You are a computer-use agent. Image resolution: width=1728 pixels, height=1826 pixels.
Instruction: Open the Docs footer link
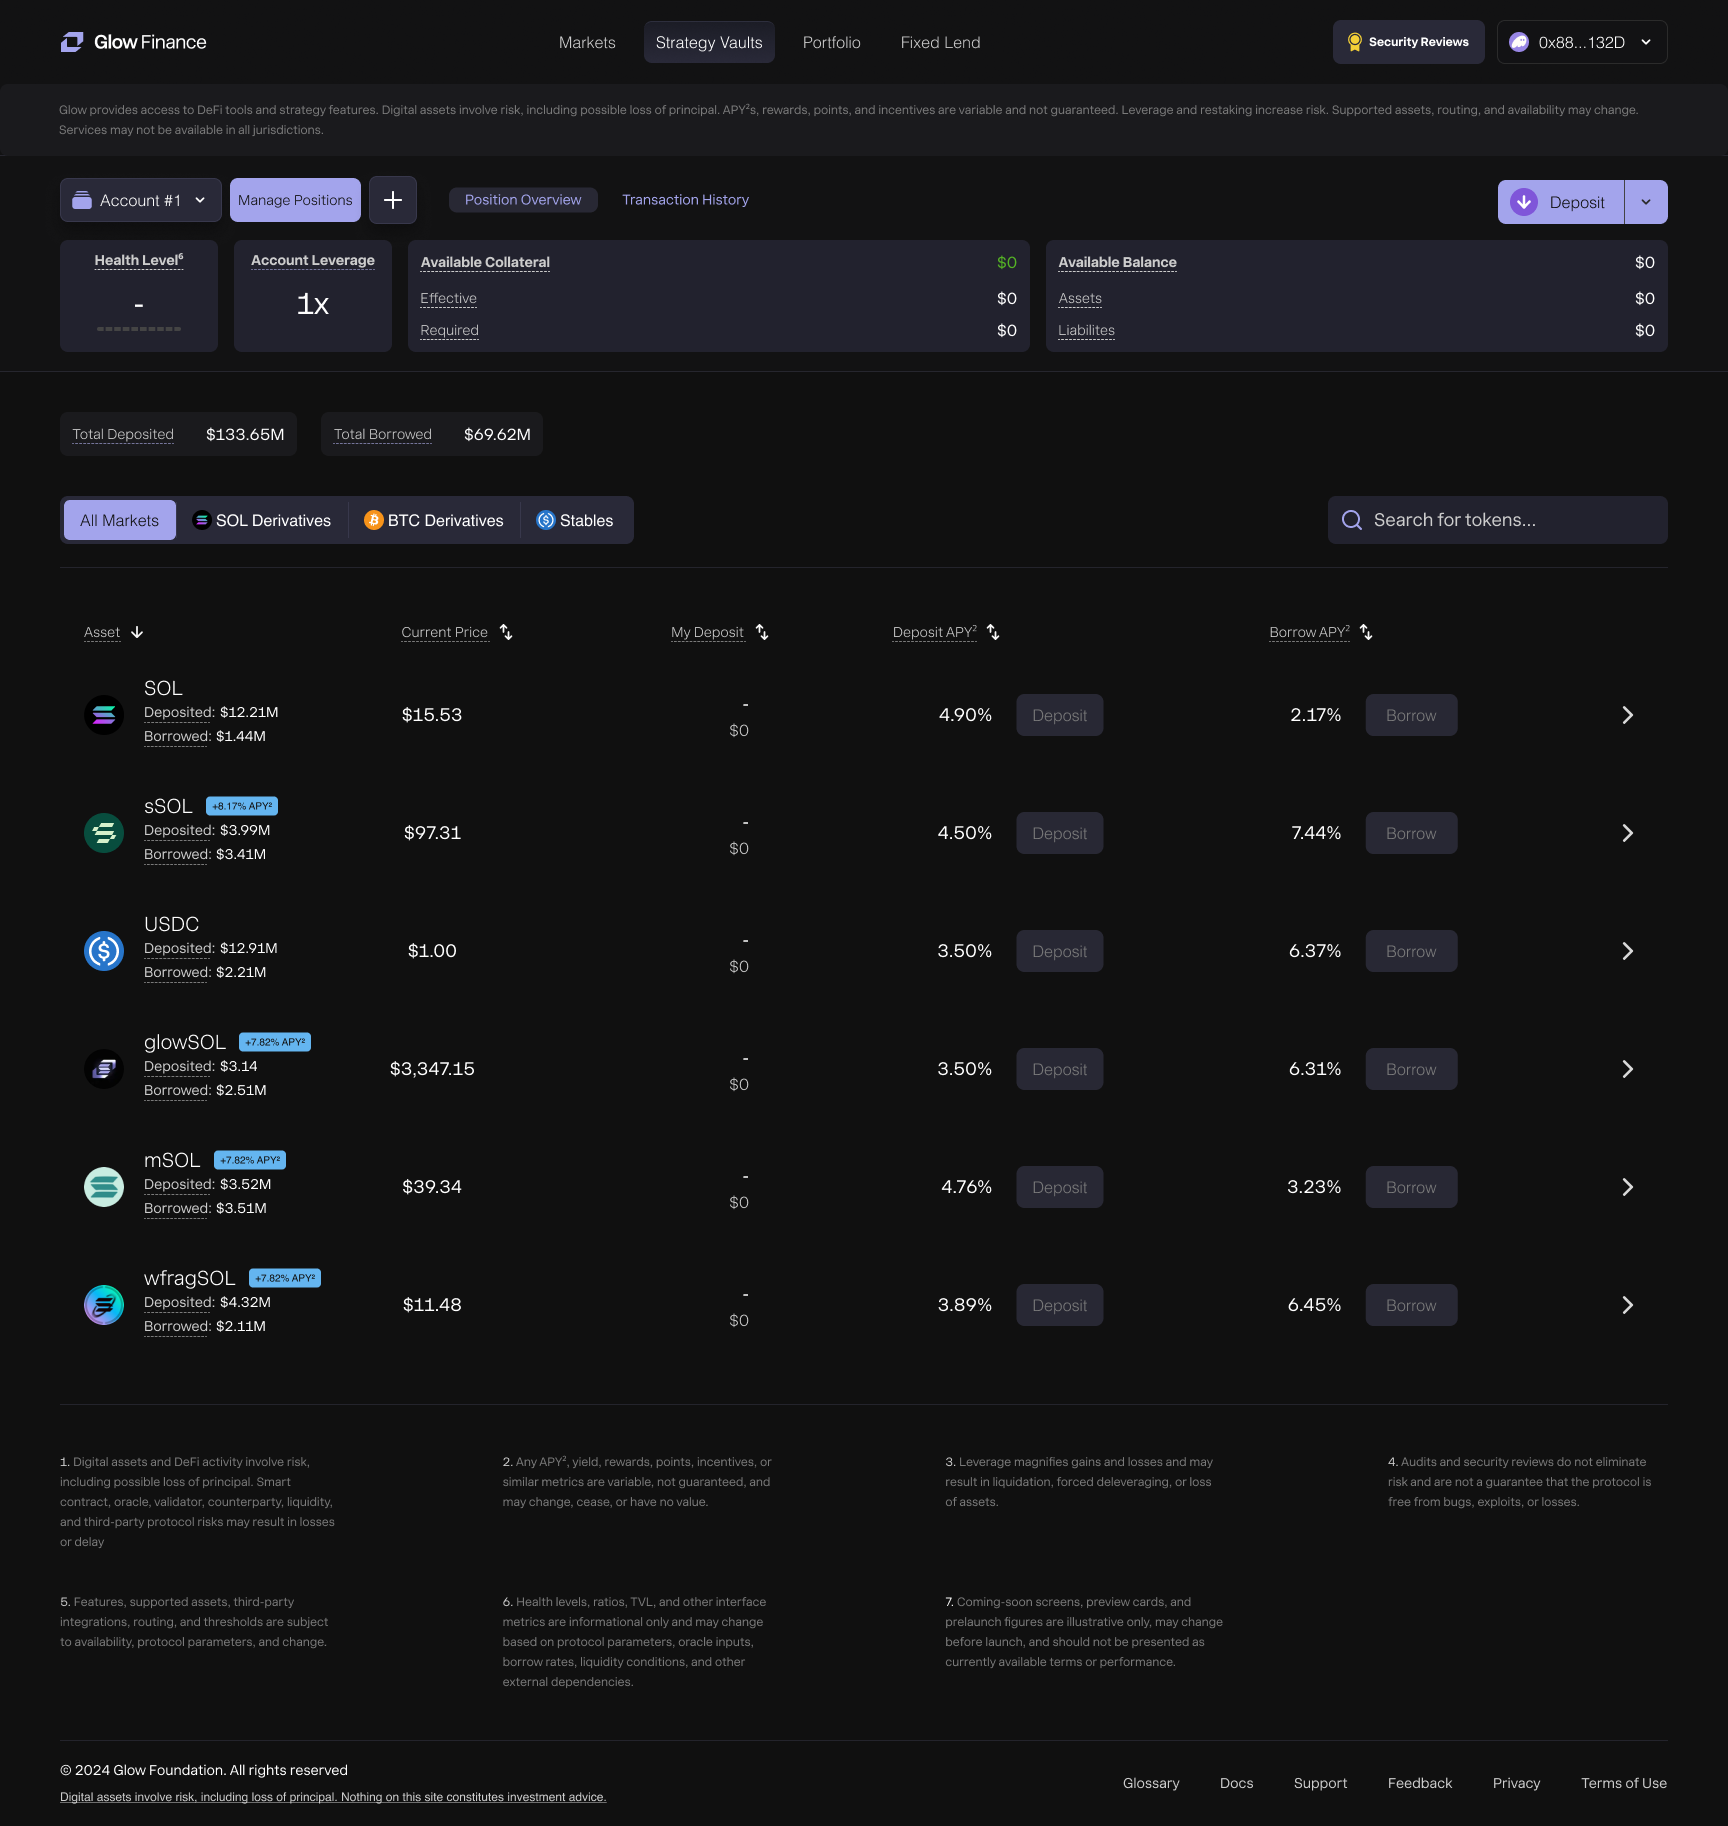coord(1237,1783)
